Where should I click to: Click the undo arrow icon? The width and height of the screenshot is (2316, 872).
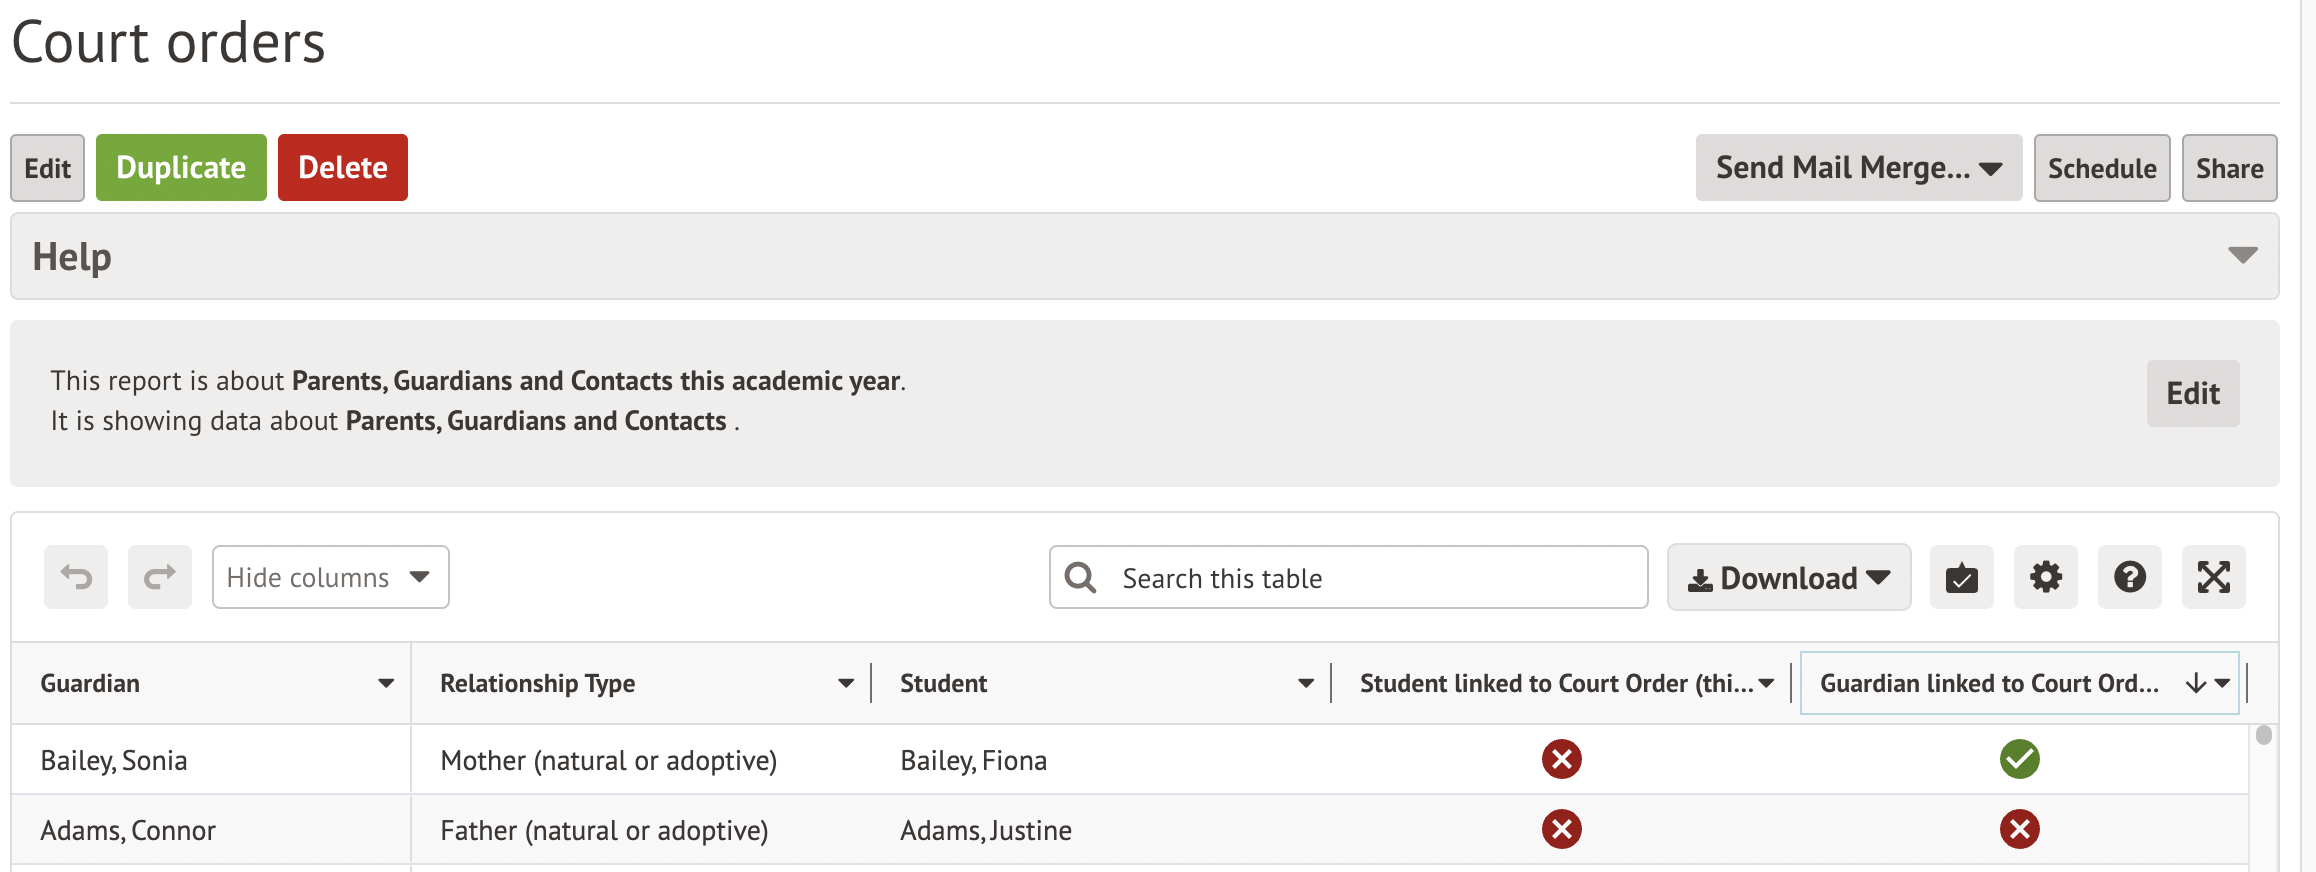(x=76, y=577)
